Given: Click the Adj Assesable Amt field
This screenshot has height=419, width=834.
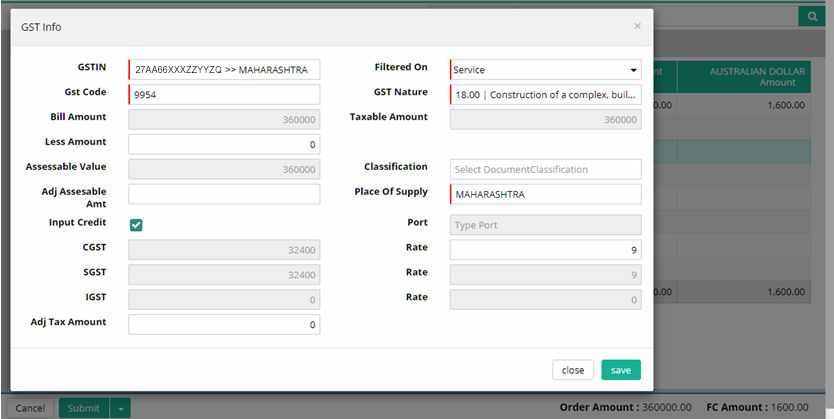Looking at the screenshot, I should click(224, 194).
